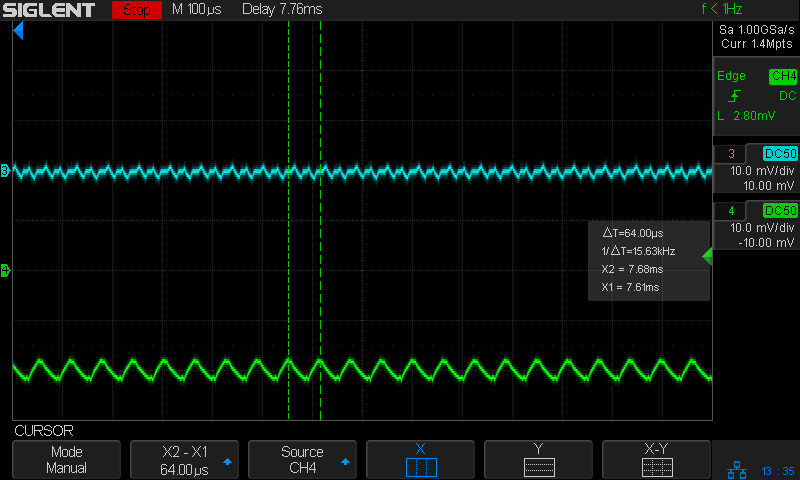Click the green trigger level arrow
Viewport: 800px width, 480px height.
tap(707, 257)
